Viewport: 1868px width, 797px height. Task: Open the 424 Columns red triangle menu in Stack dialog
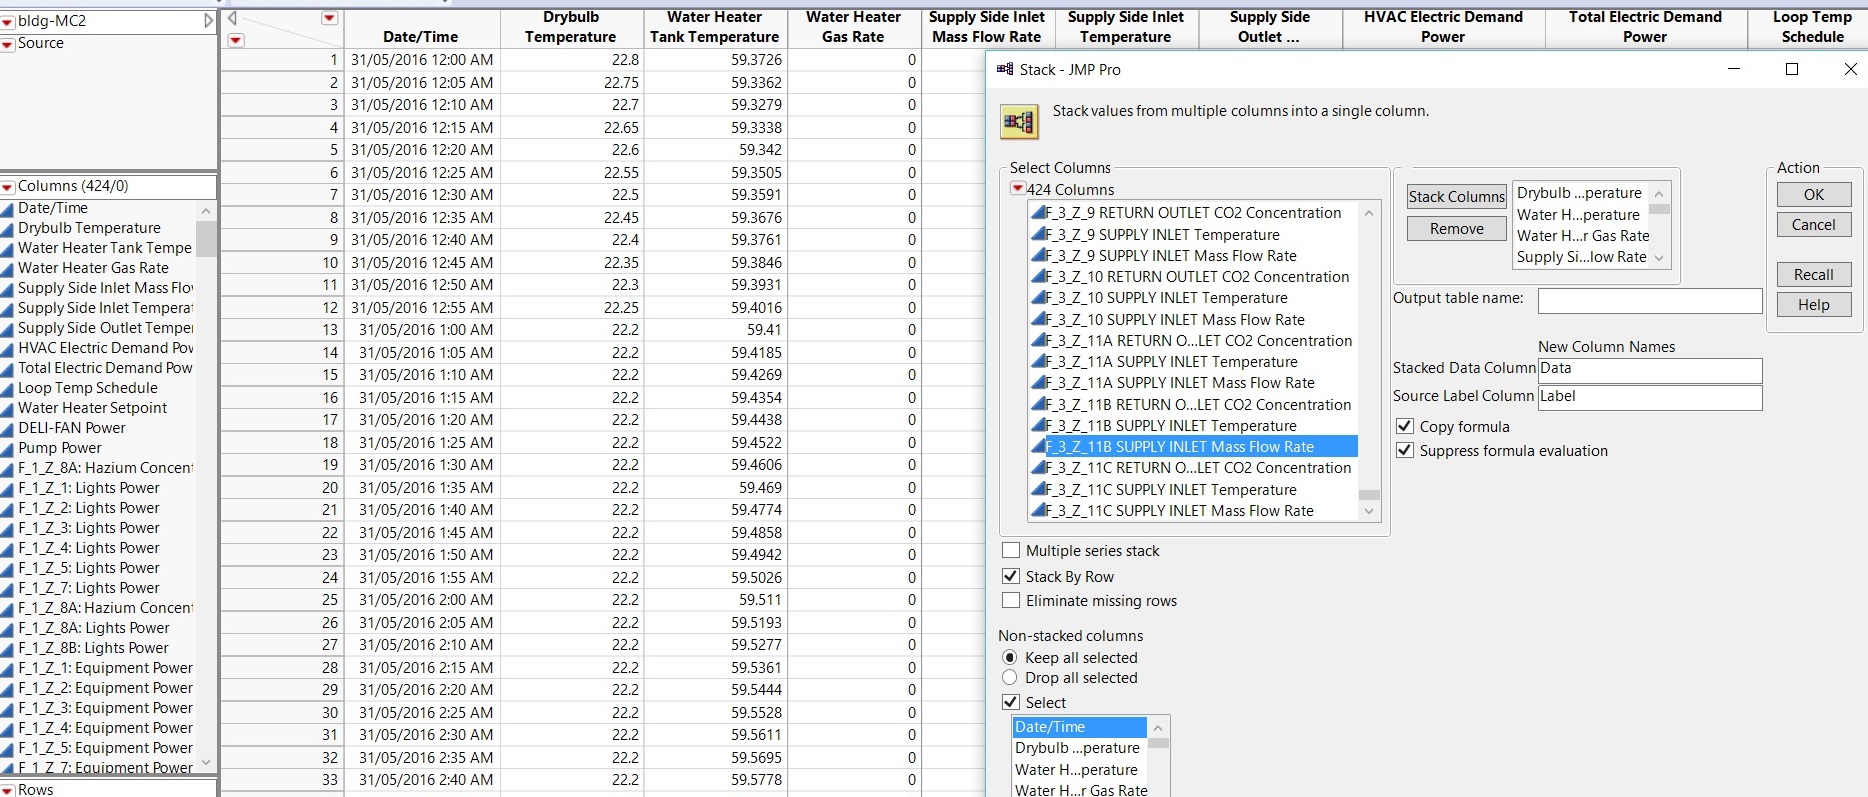[1017, 189]
